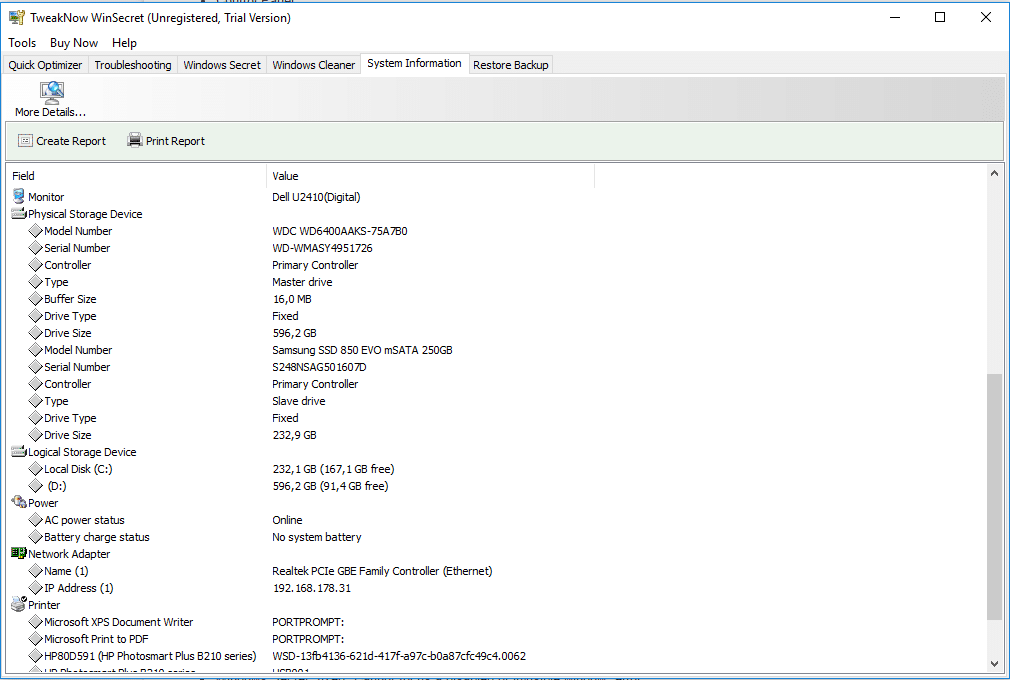Click the Value column header
The height and width of the screenshot is (680, 1010).
click(430, 176)
